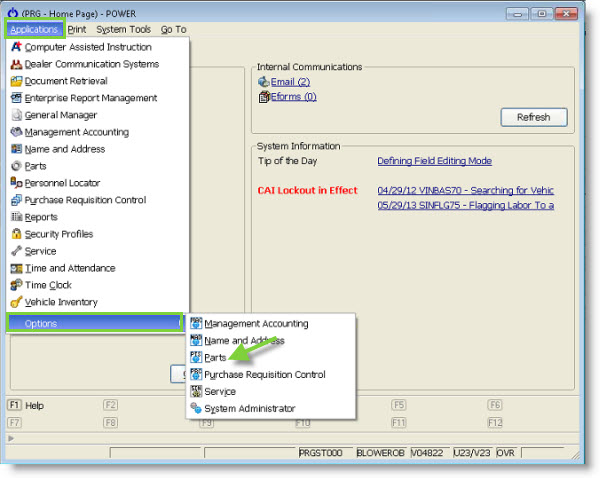Image resolution: width=600 pixels, height=478 pixels.
Task: Open the 04/29/12 VINBAS70 link
Action: (465, 190)
